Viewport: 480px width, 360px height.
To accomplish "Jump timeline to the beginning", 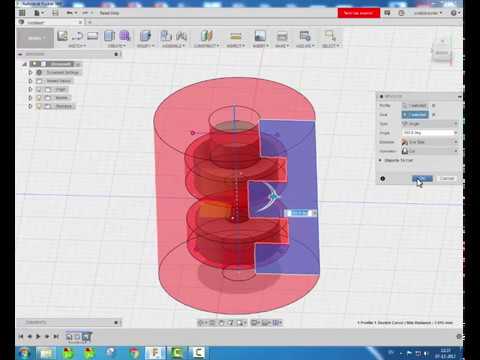I will pyautogui.click(x=21, y=337).
